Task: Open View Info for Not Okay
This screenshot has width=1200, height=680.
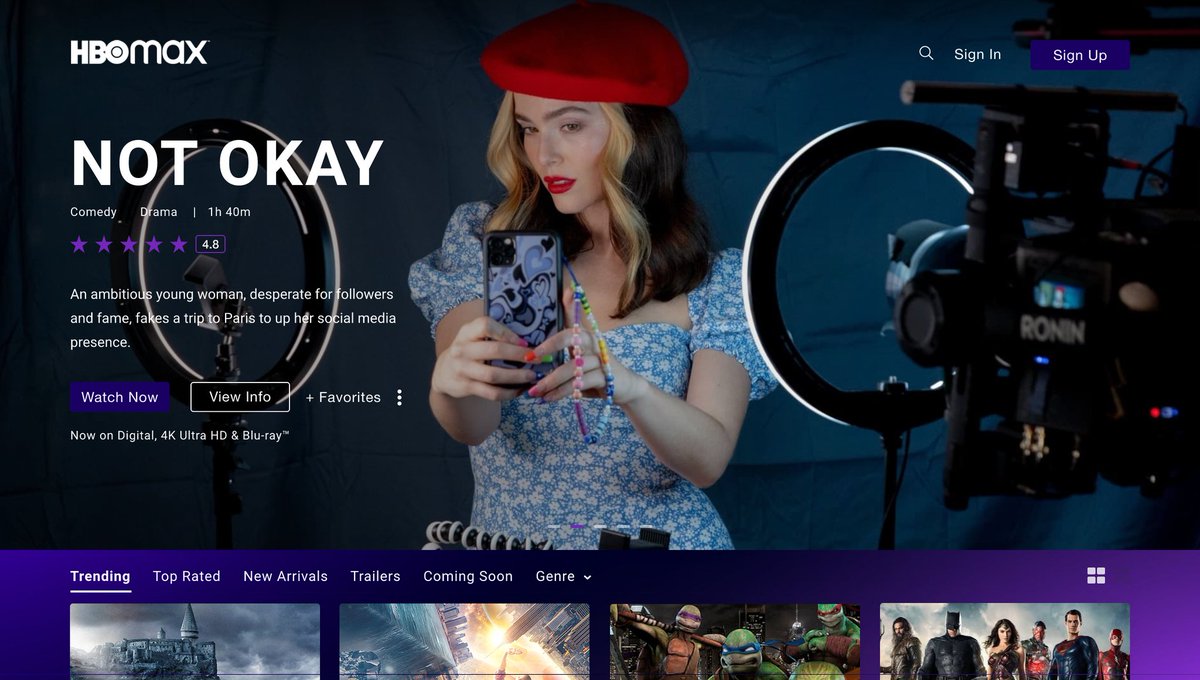Action: pos(240,397)
